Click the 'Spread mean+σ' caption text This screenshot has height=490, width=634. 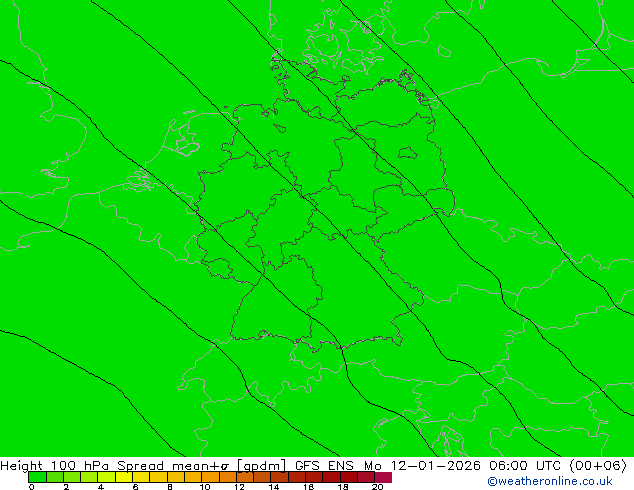[x=173, y=465]
